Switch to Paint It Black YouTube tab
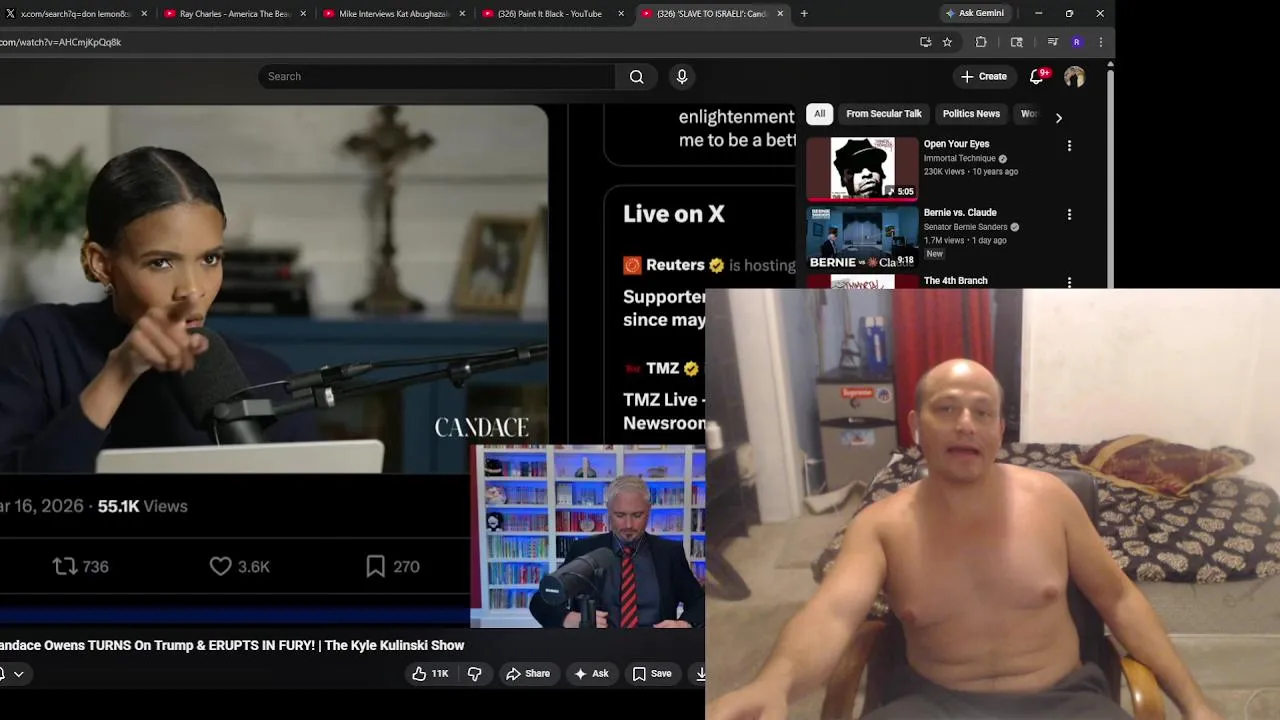 click(x=552, y=14)
